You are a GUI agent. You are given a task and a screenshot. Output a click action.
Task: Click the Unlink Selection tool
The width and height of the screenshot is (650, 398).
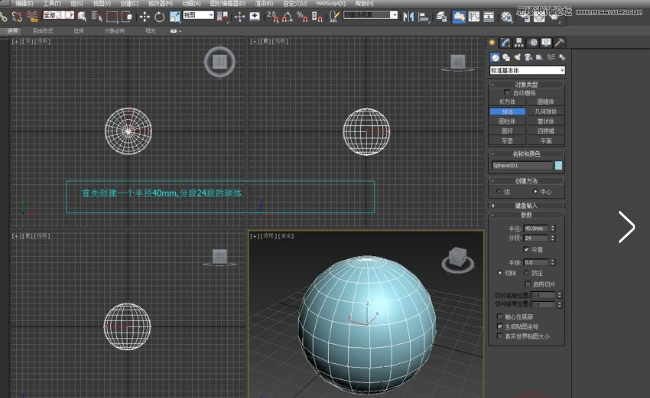coord(17,17)
